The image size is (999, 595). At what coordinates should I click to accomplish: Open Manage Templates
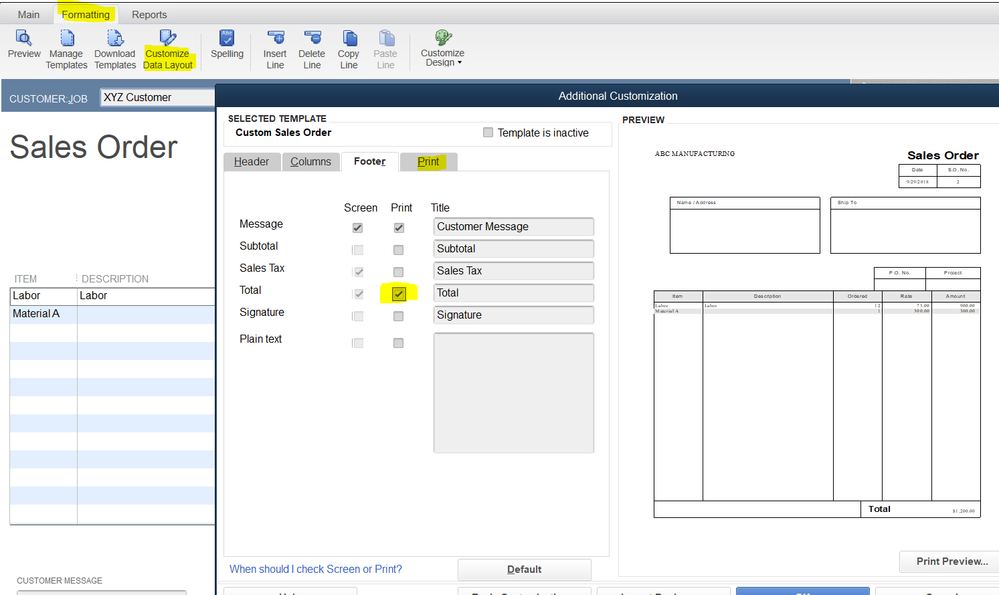coord(66,49)
